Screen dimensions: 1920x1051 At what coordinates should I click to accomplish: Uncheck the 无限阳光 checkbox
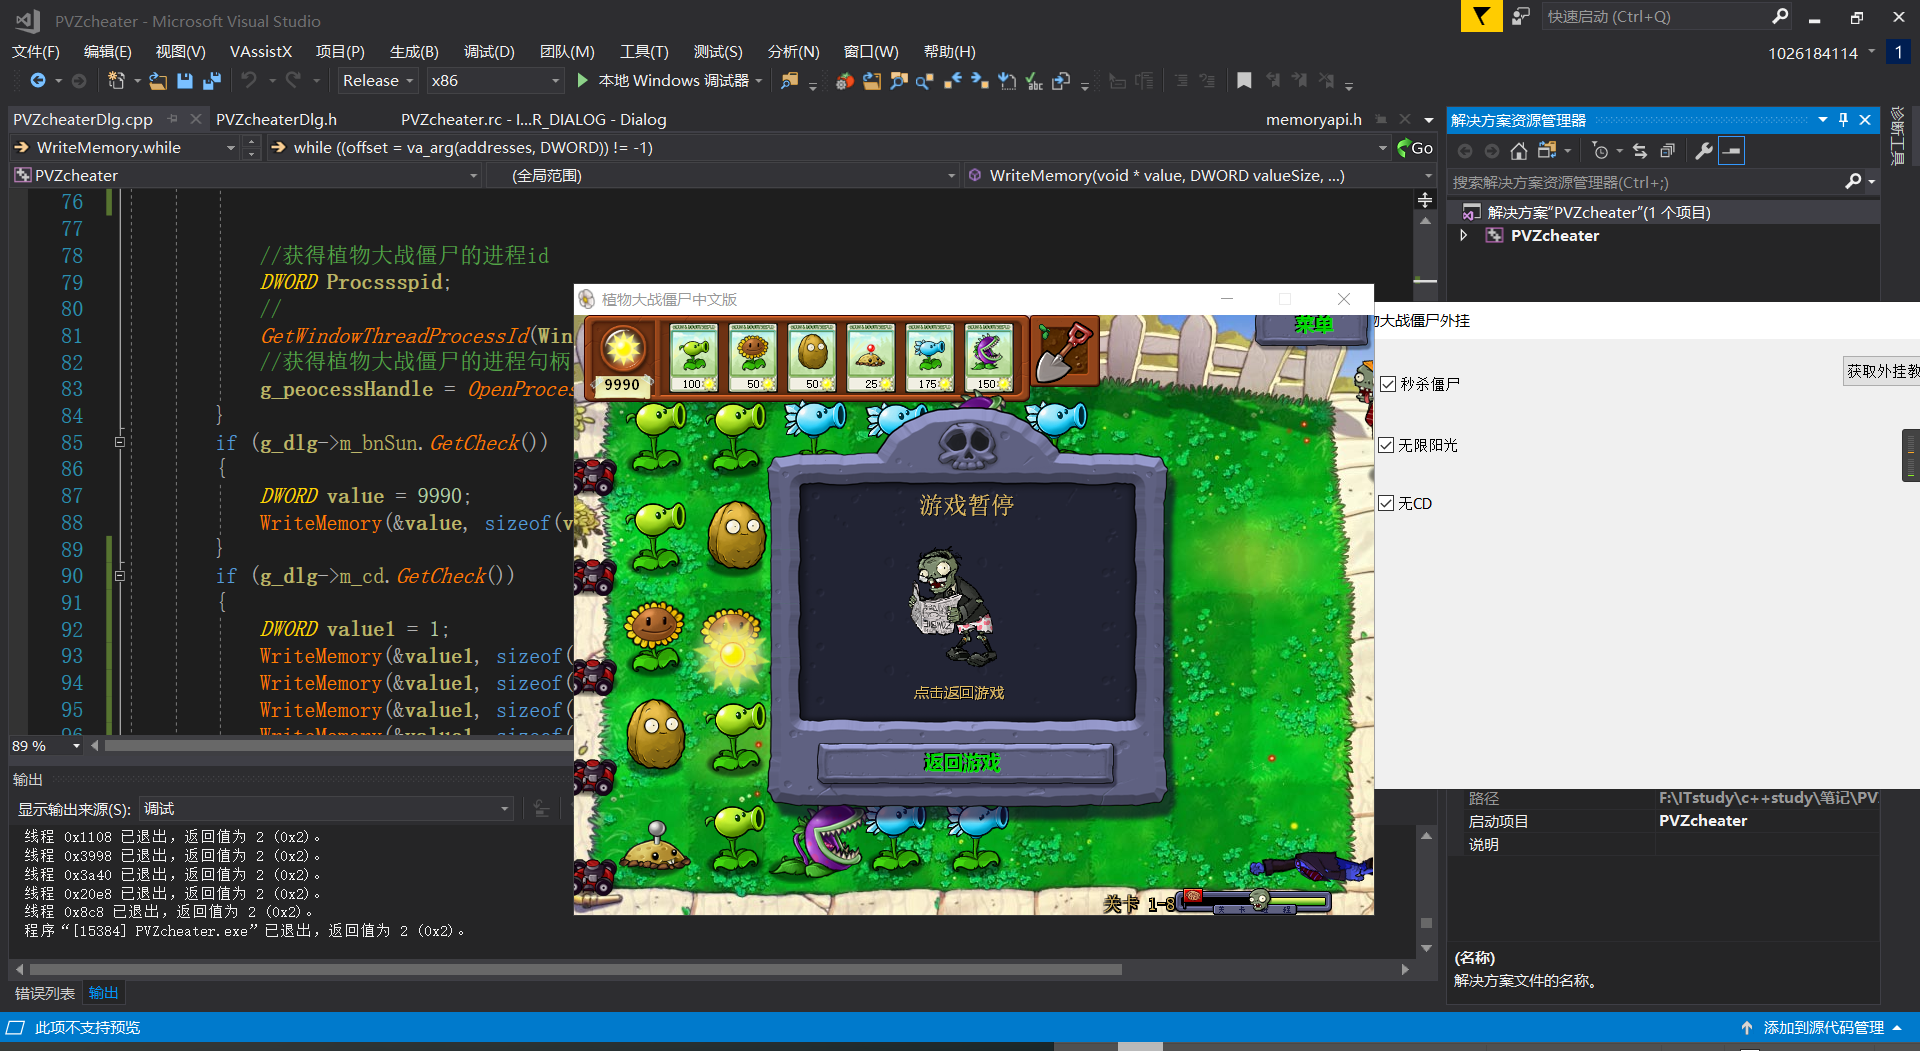(1386, 445)
